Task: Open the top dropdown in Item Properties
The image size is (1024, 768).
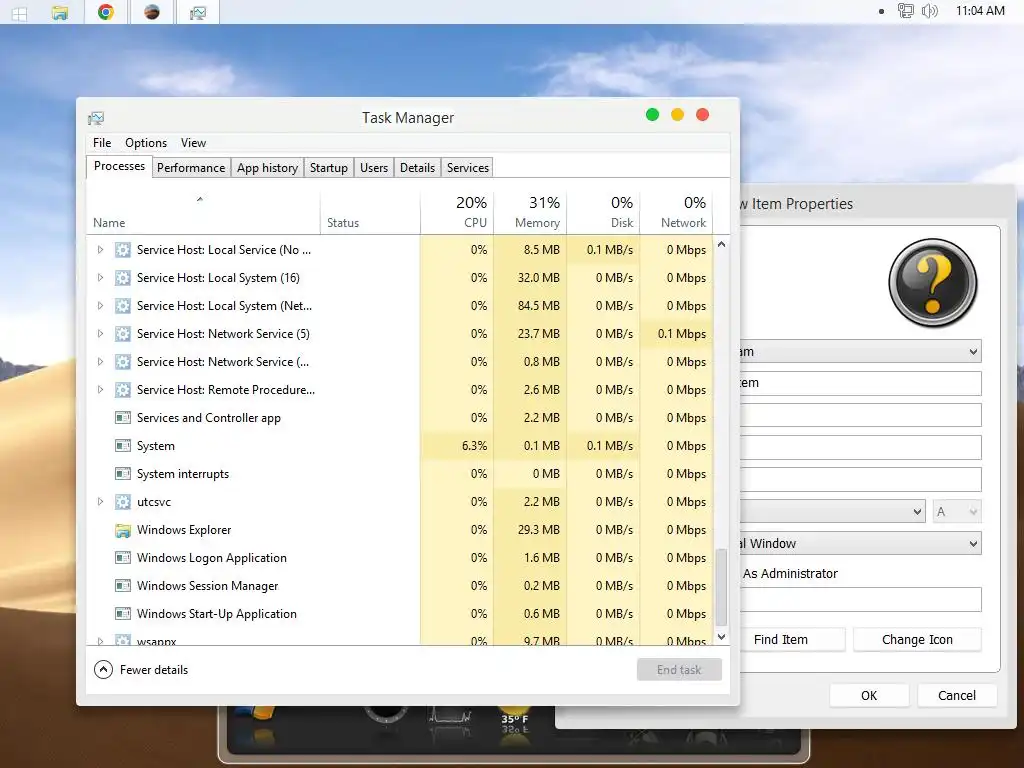Action: (861, 351)
